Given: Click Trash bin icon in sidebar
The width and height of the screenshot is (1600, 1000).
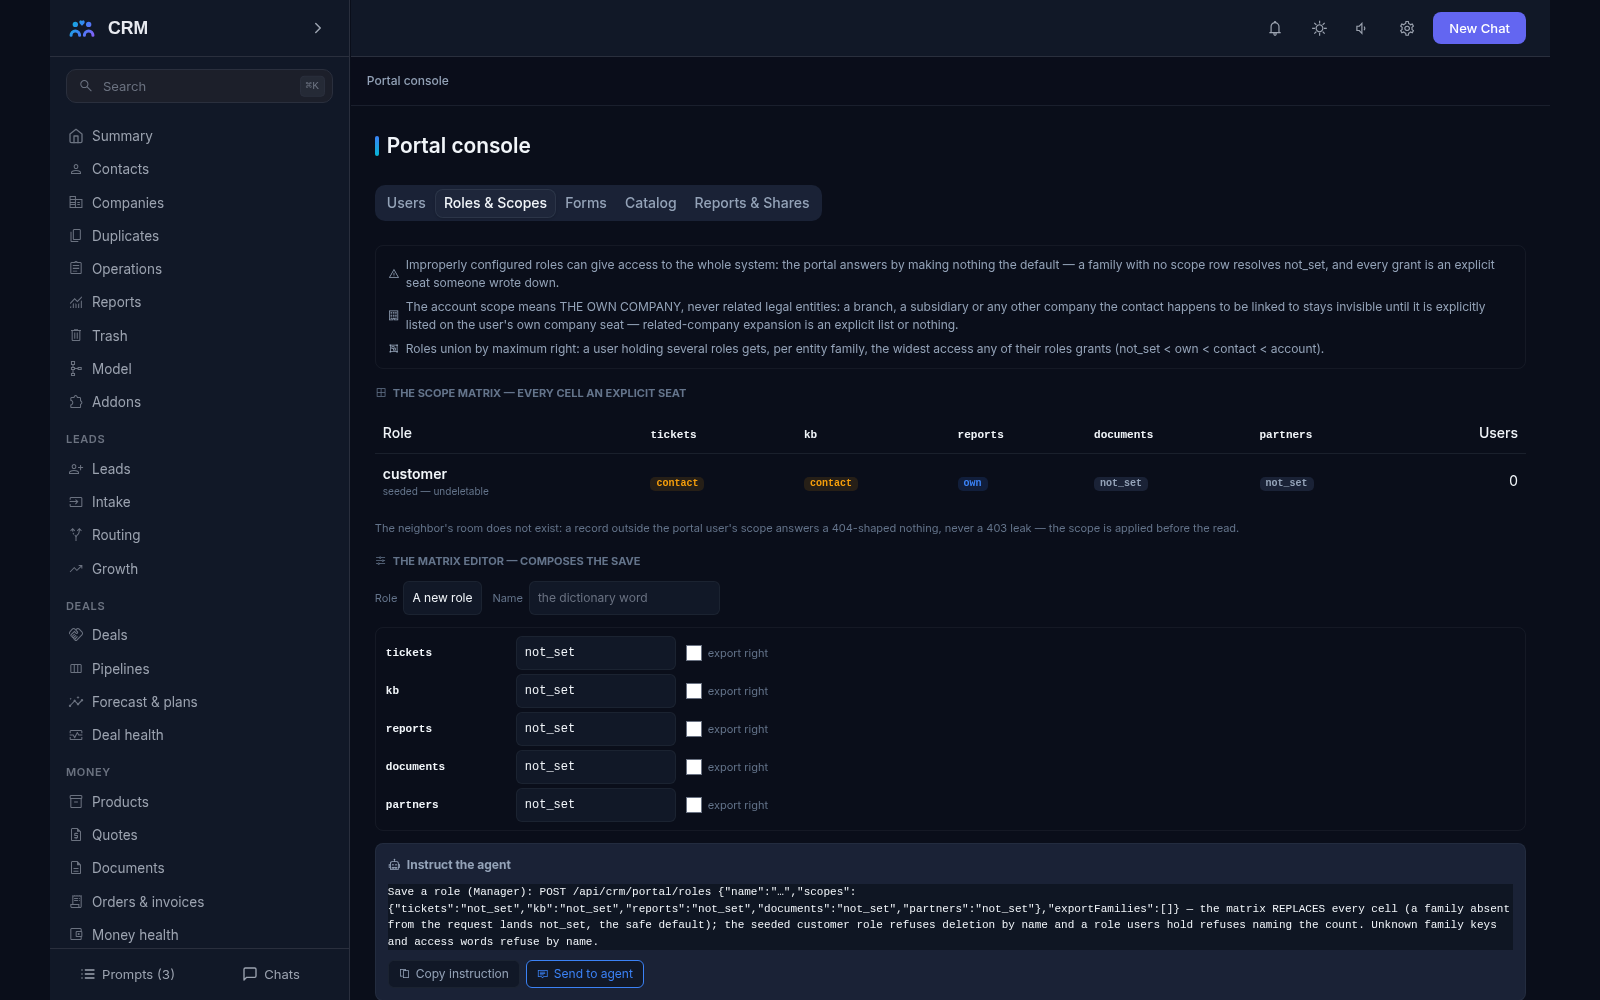Looking at the screenshot, I should [x=76, y=336].
